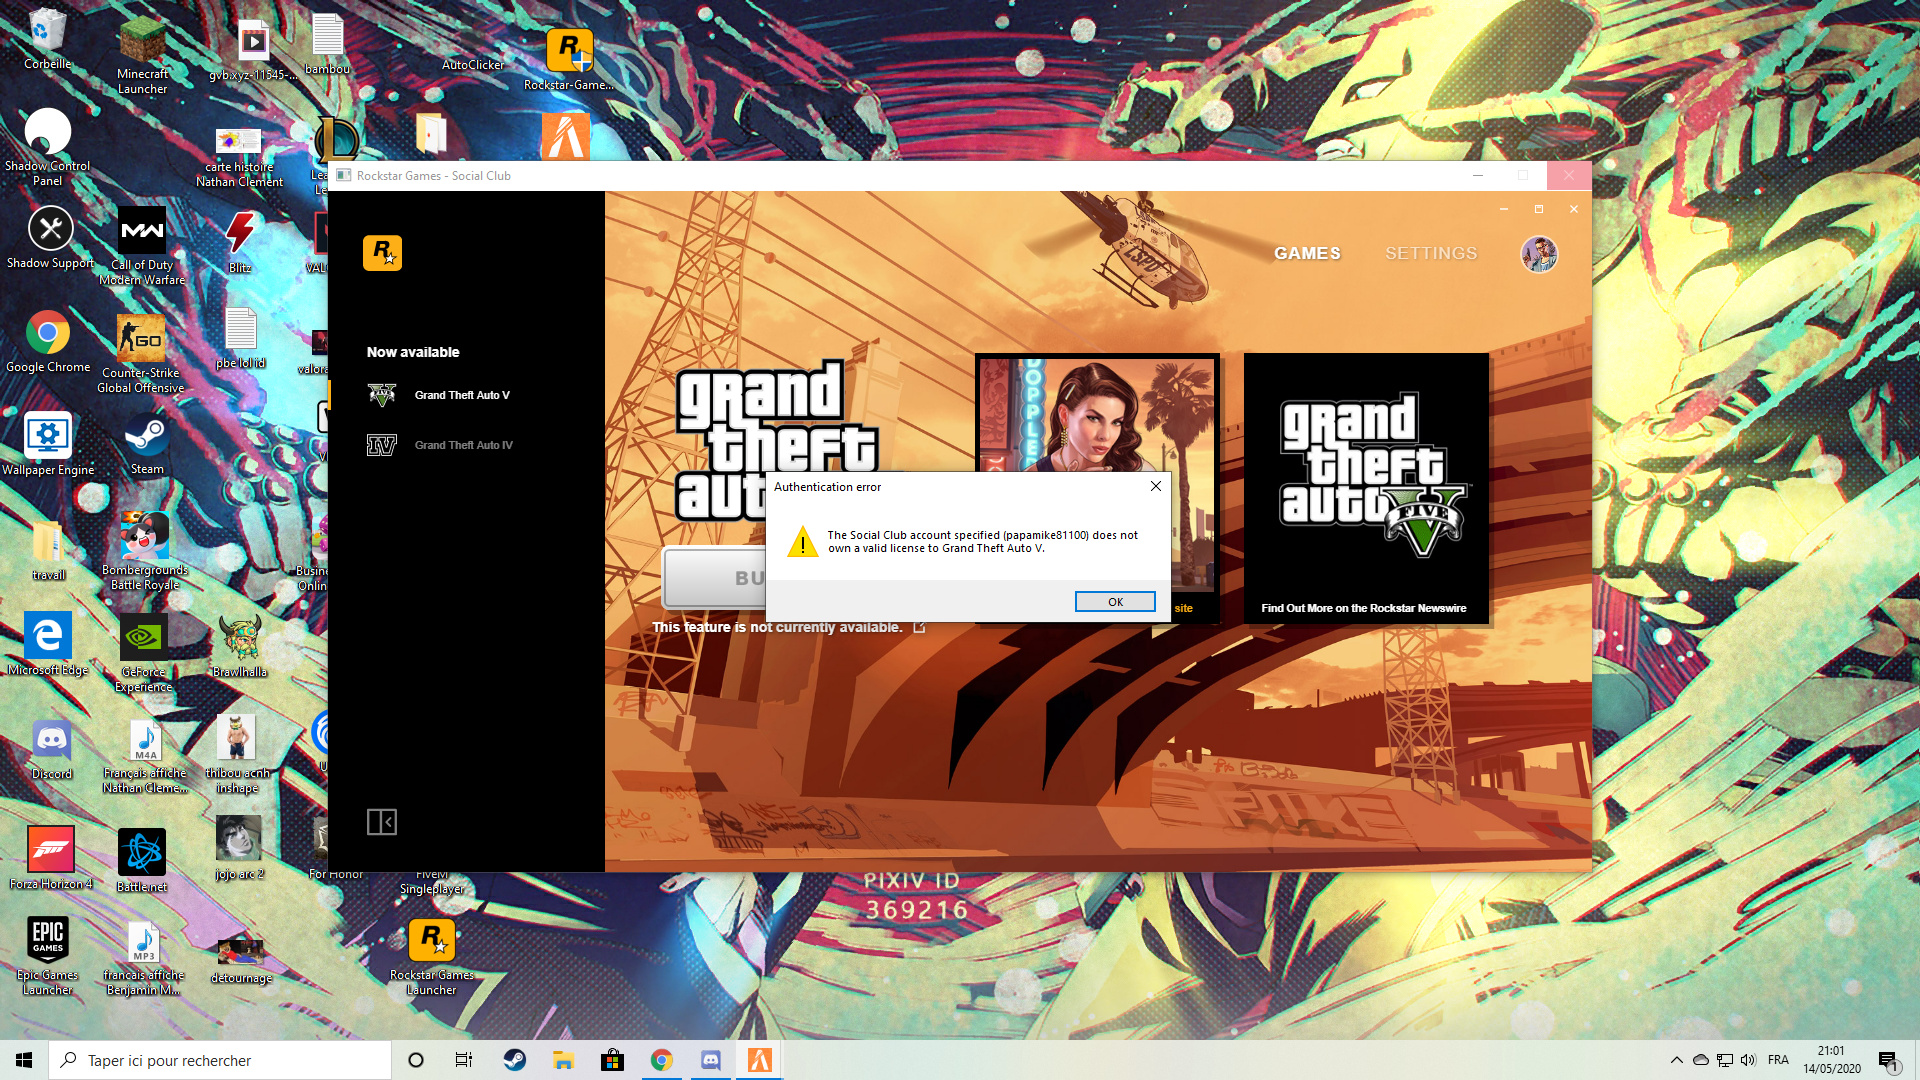Viewport: 1920px width, 1080px height.
Task: Open carte histoire Nathan Clement file
Action: pyautogui.click(x=239, y=158)
